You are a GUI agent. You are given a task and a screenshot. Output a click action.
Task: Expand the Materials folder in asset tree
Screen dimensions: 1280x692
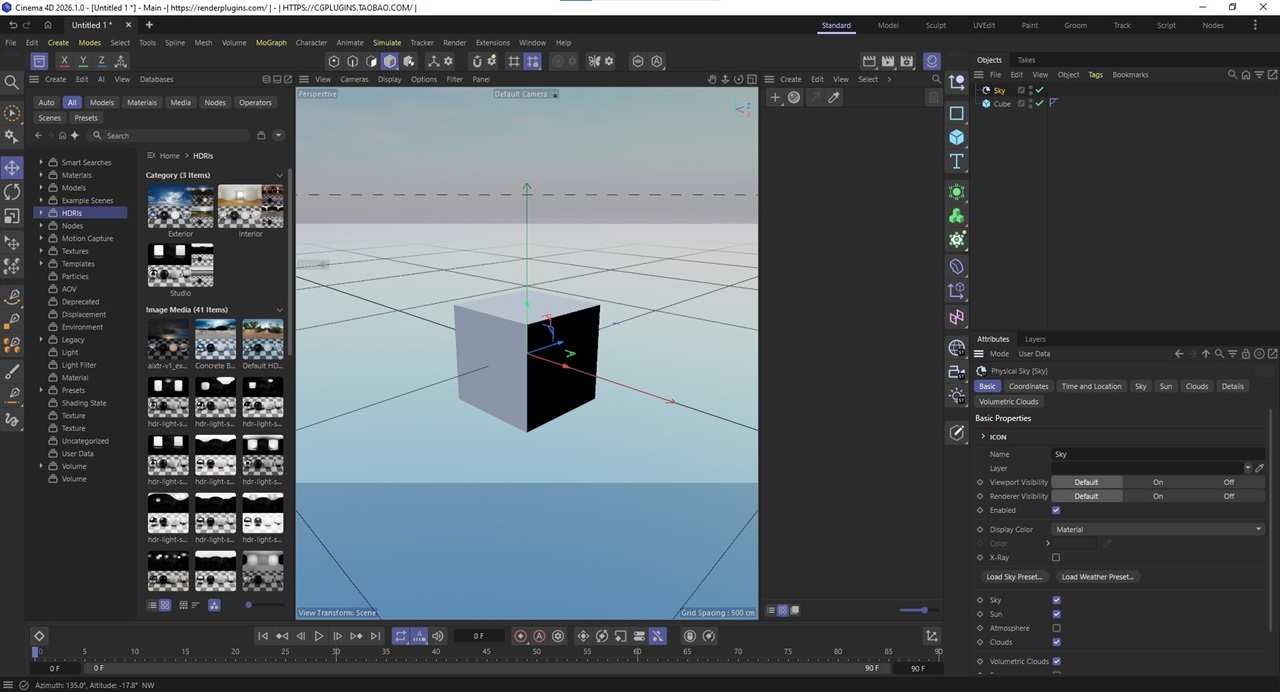pyautogui.click(x=41, y=175)
